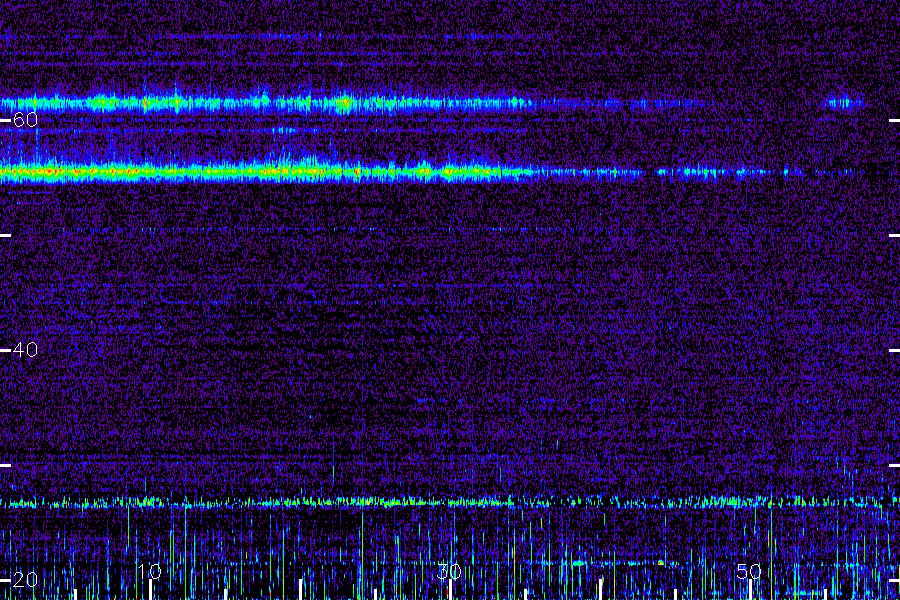Click the 20 label on the vertical axis

pyautogui.click(x=25, y=580)
